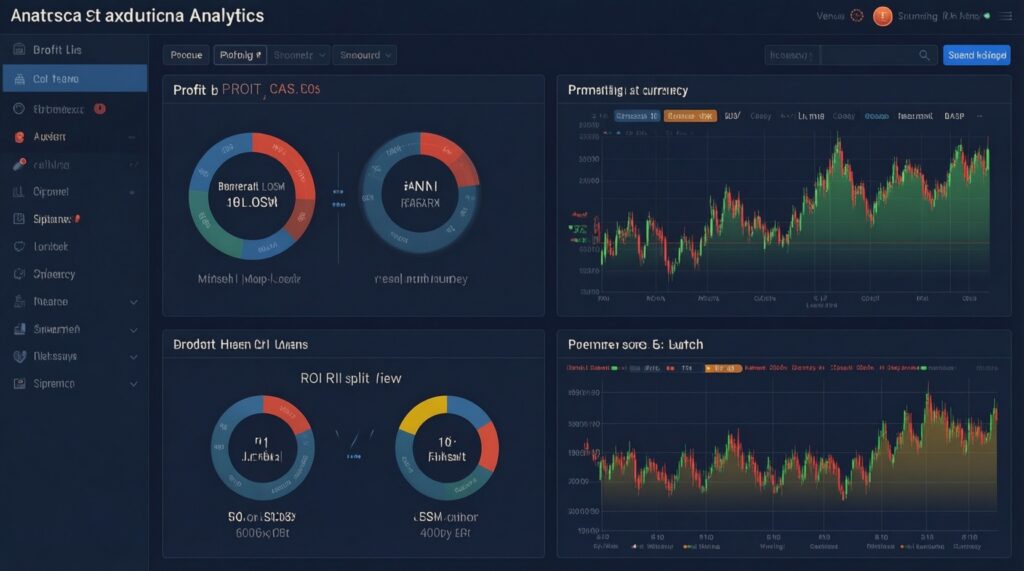Switch to the Pocoue tab
Viewport: 1024px width, 571px height.
[x=186, y=56]
